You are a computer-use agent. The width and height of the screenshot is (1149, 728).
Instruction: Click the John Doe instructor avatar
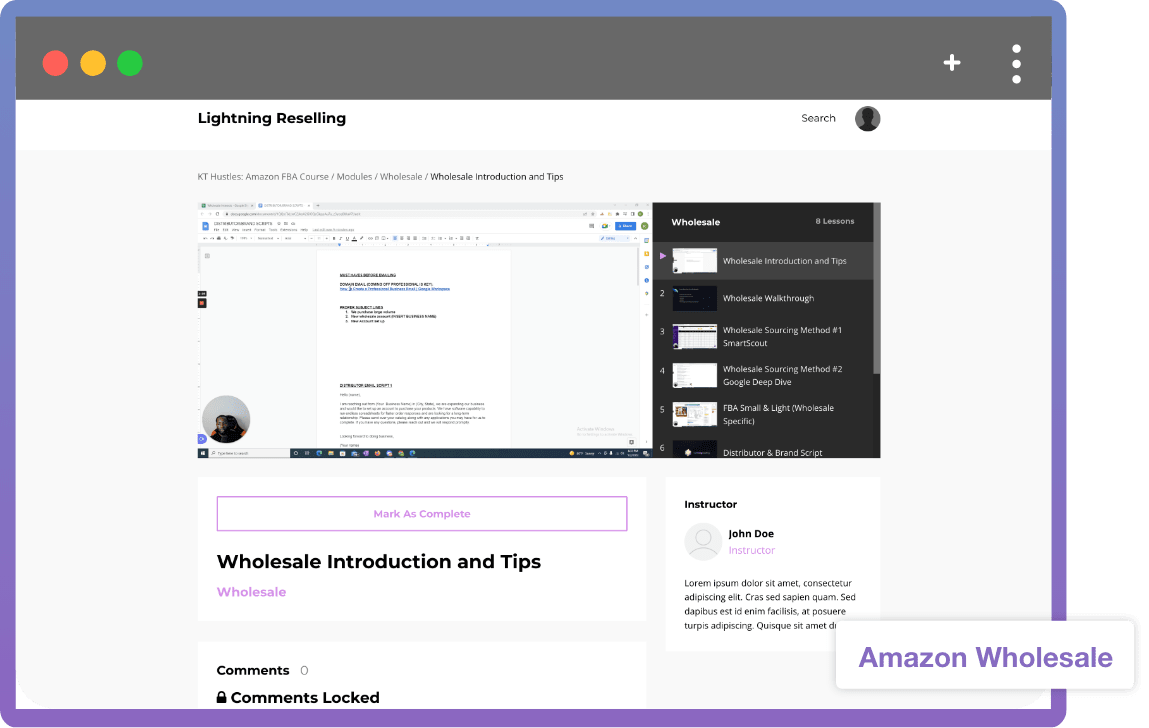[x=703, y=542]
